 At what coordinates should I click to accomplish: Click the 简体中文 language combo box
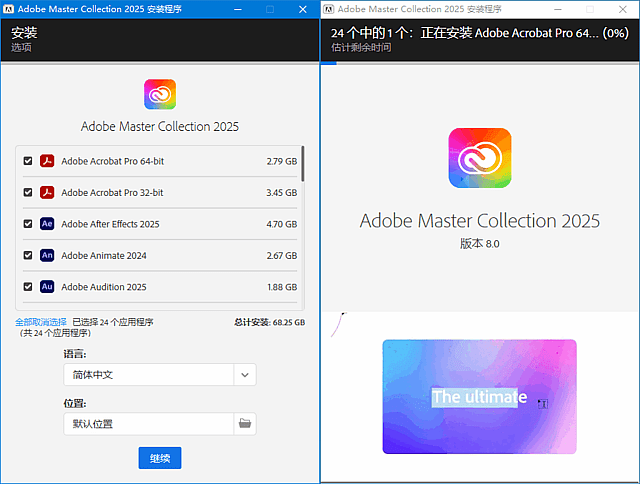[160, 375]
